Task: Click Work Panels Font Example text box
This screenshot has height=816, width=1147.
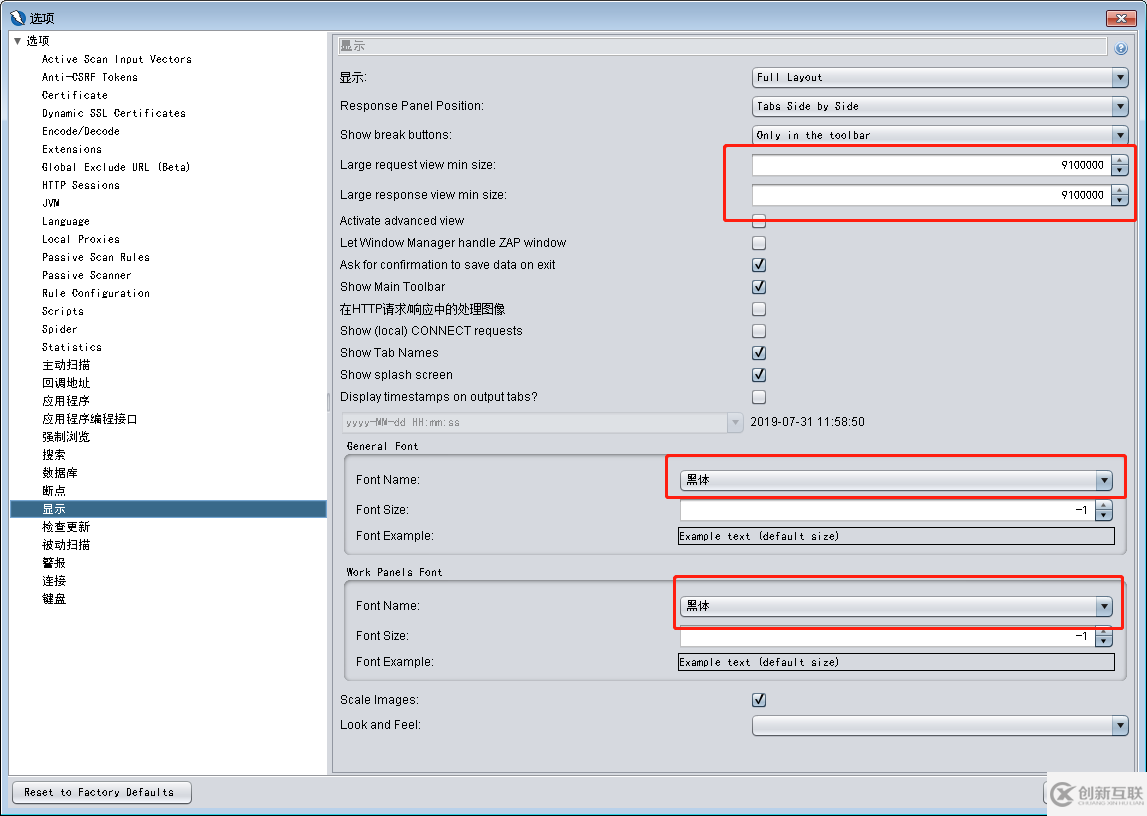Action: tap(896, 662)
